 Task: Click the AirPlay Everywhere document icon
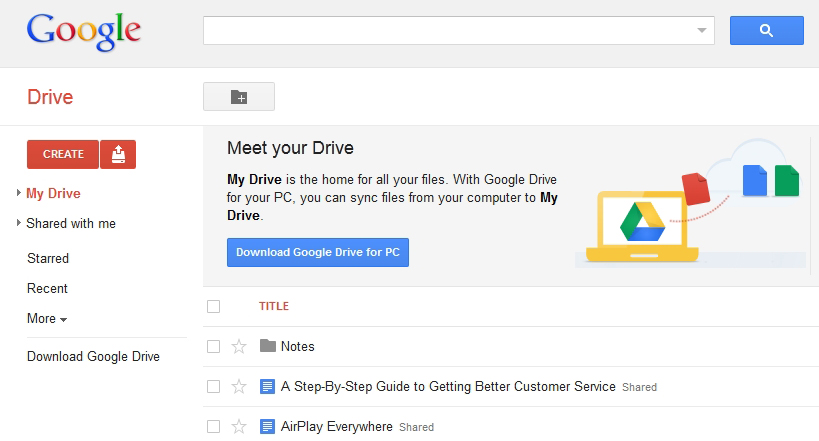click(x=267, y=426)
